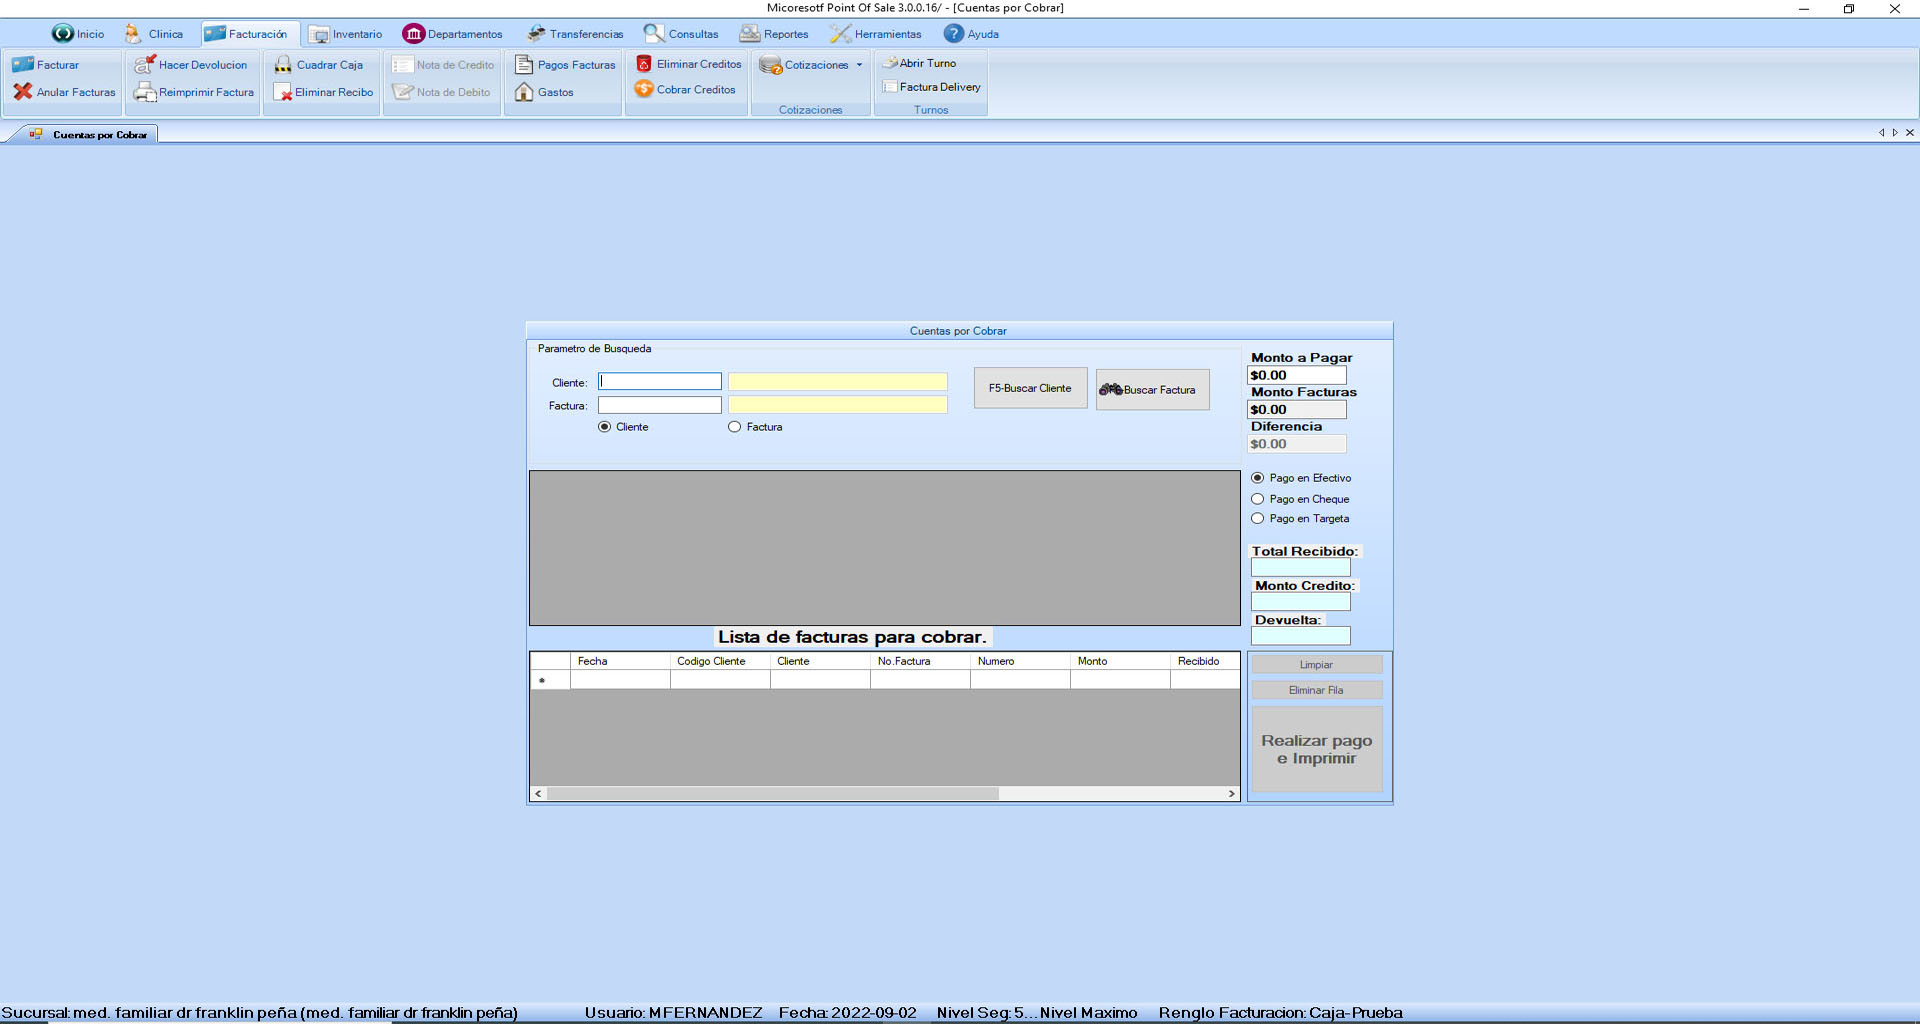Image resolution: width=1920 pixels, height=1024 pixels.
Task: Click the Gastos house icon
Action: (524, 92)
